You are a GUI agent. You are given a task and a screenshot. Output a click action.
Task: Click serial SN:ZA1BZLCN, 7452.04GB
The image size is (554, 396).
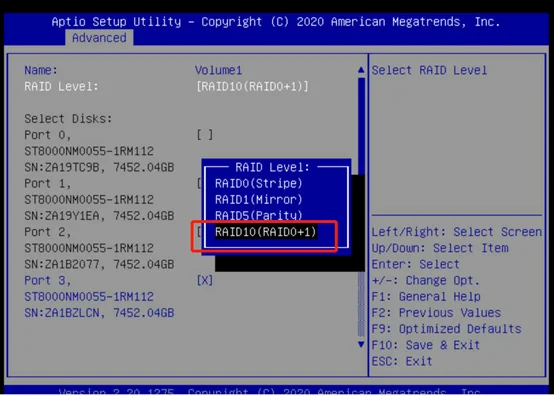(99, 313)
